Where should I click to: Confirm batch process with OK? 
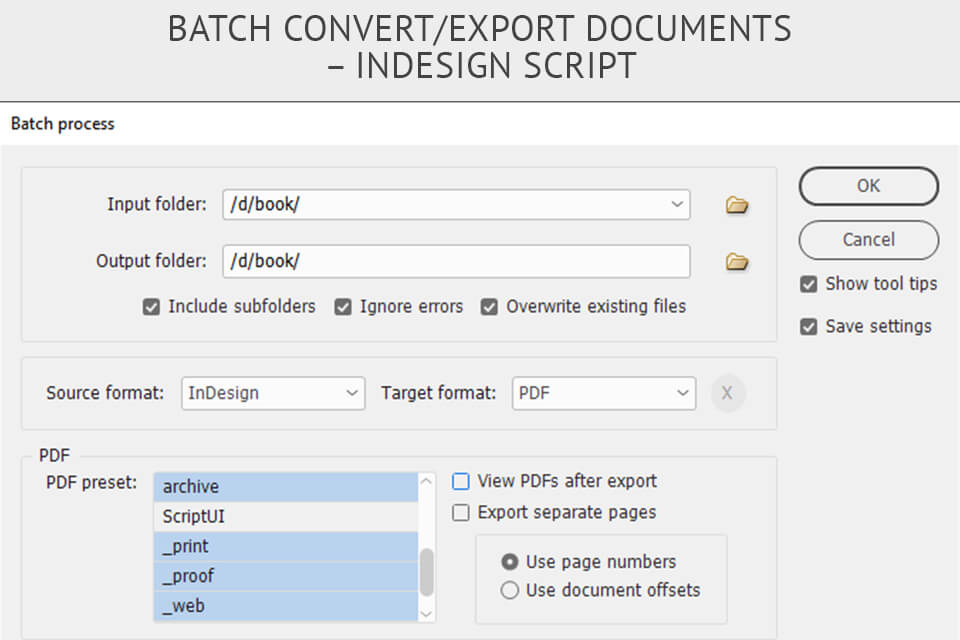[868, 186]
